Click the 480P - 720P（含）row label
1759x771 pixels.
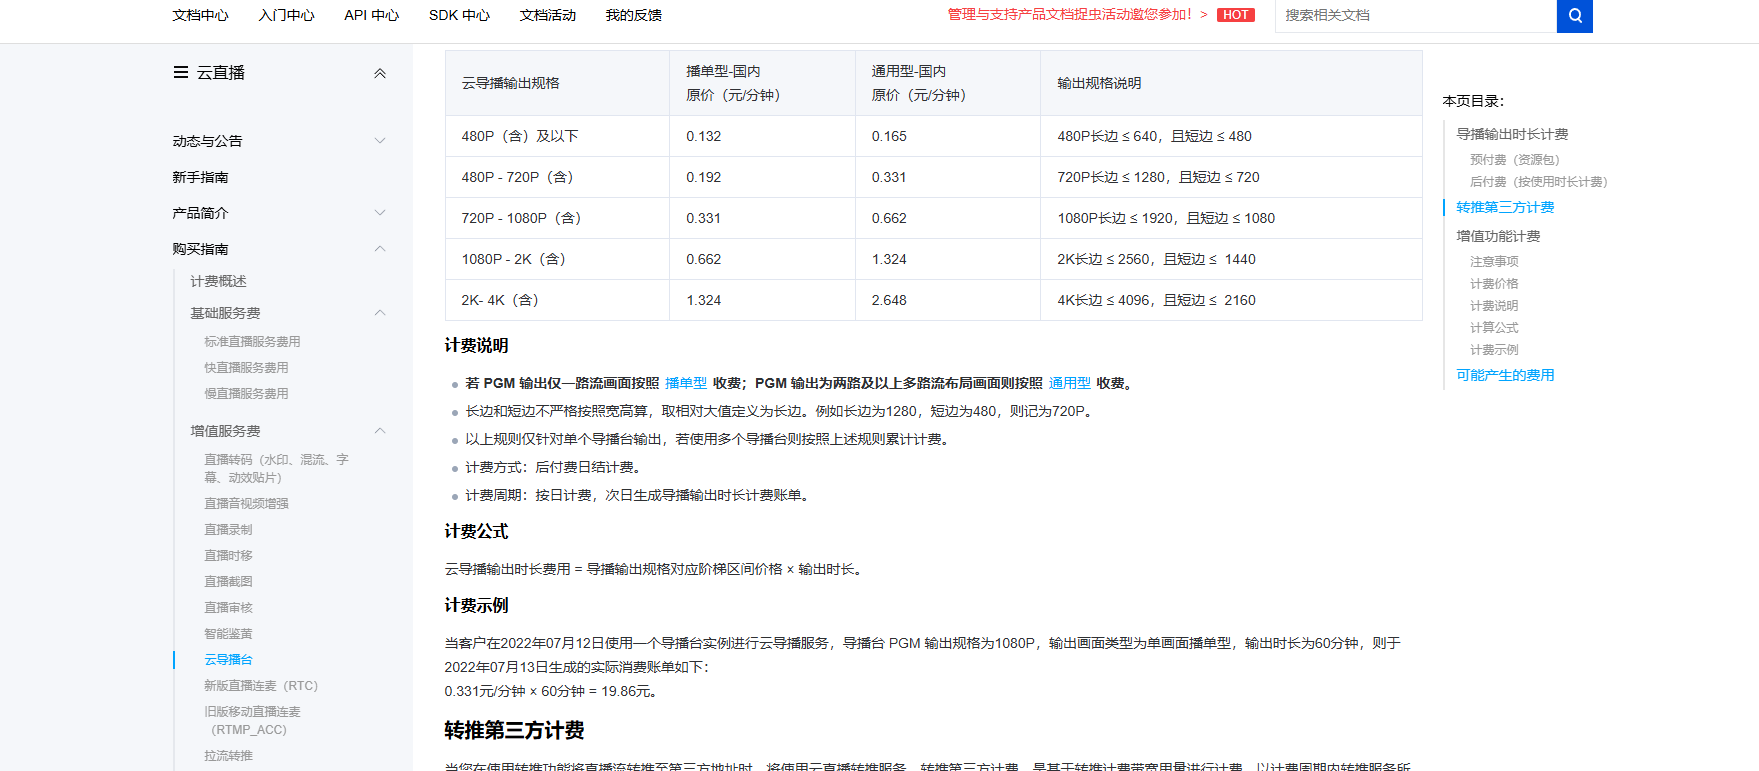518,177
